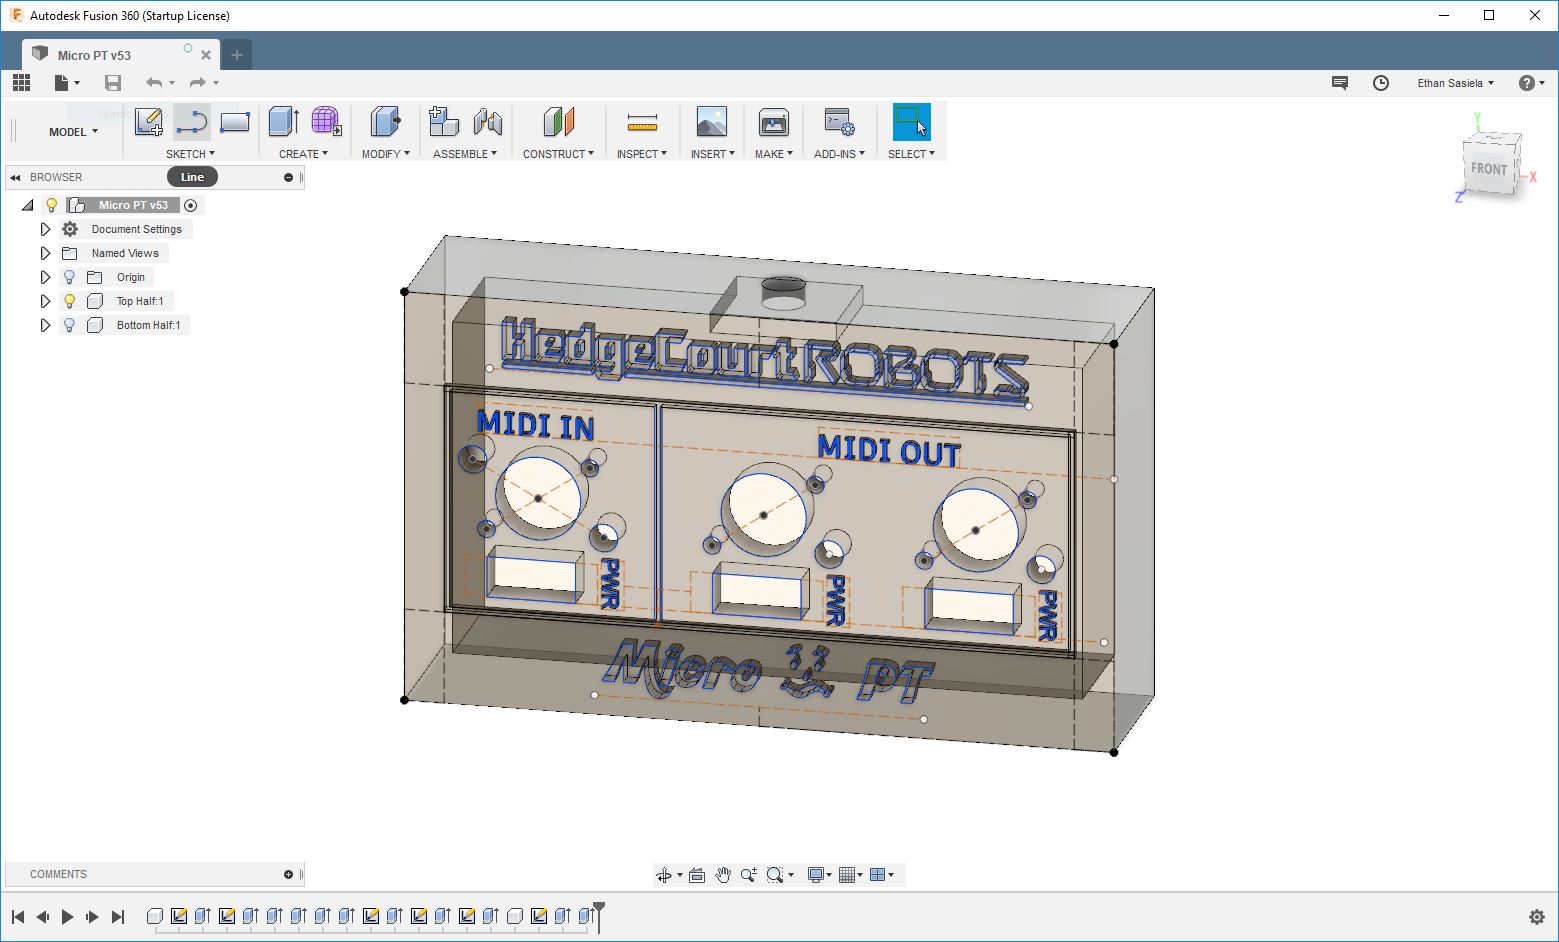This screenshot has height=942, width=1559.
Task: Expand the Origin node
Action: pyautogui.click(x=45, y=277)
